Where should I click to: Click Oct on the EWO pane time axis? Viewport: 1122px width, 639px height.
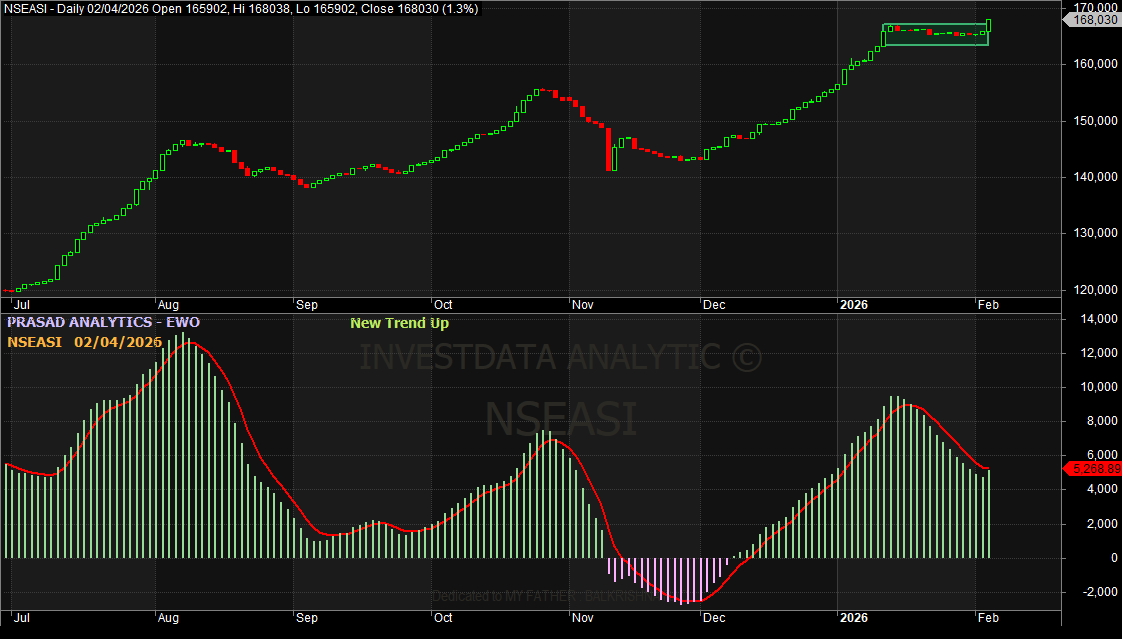(443, 617)
